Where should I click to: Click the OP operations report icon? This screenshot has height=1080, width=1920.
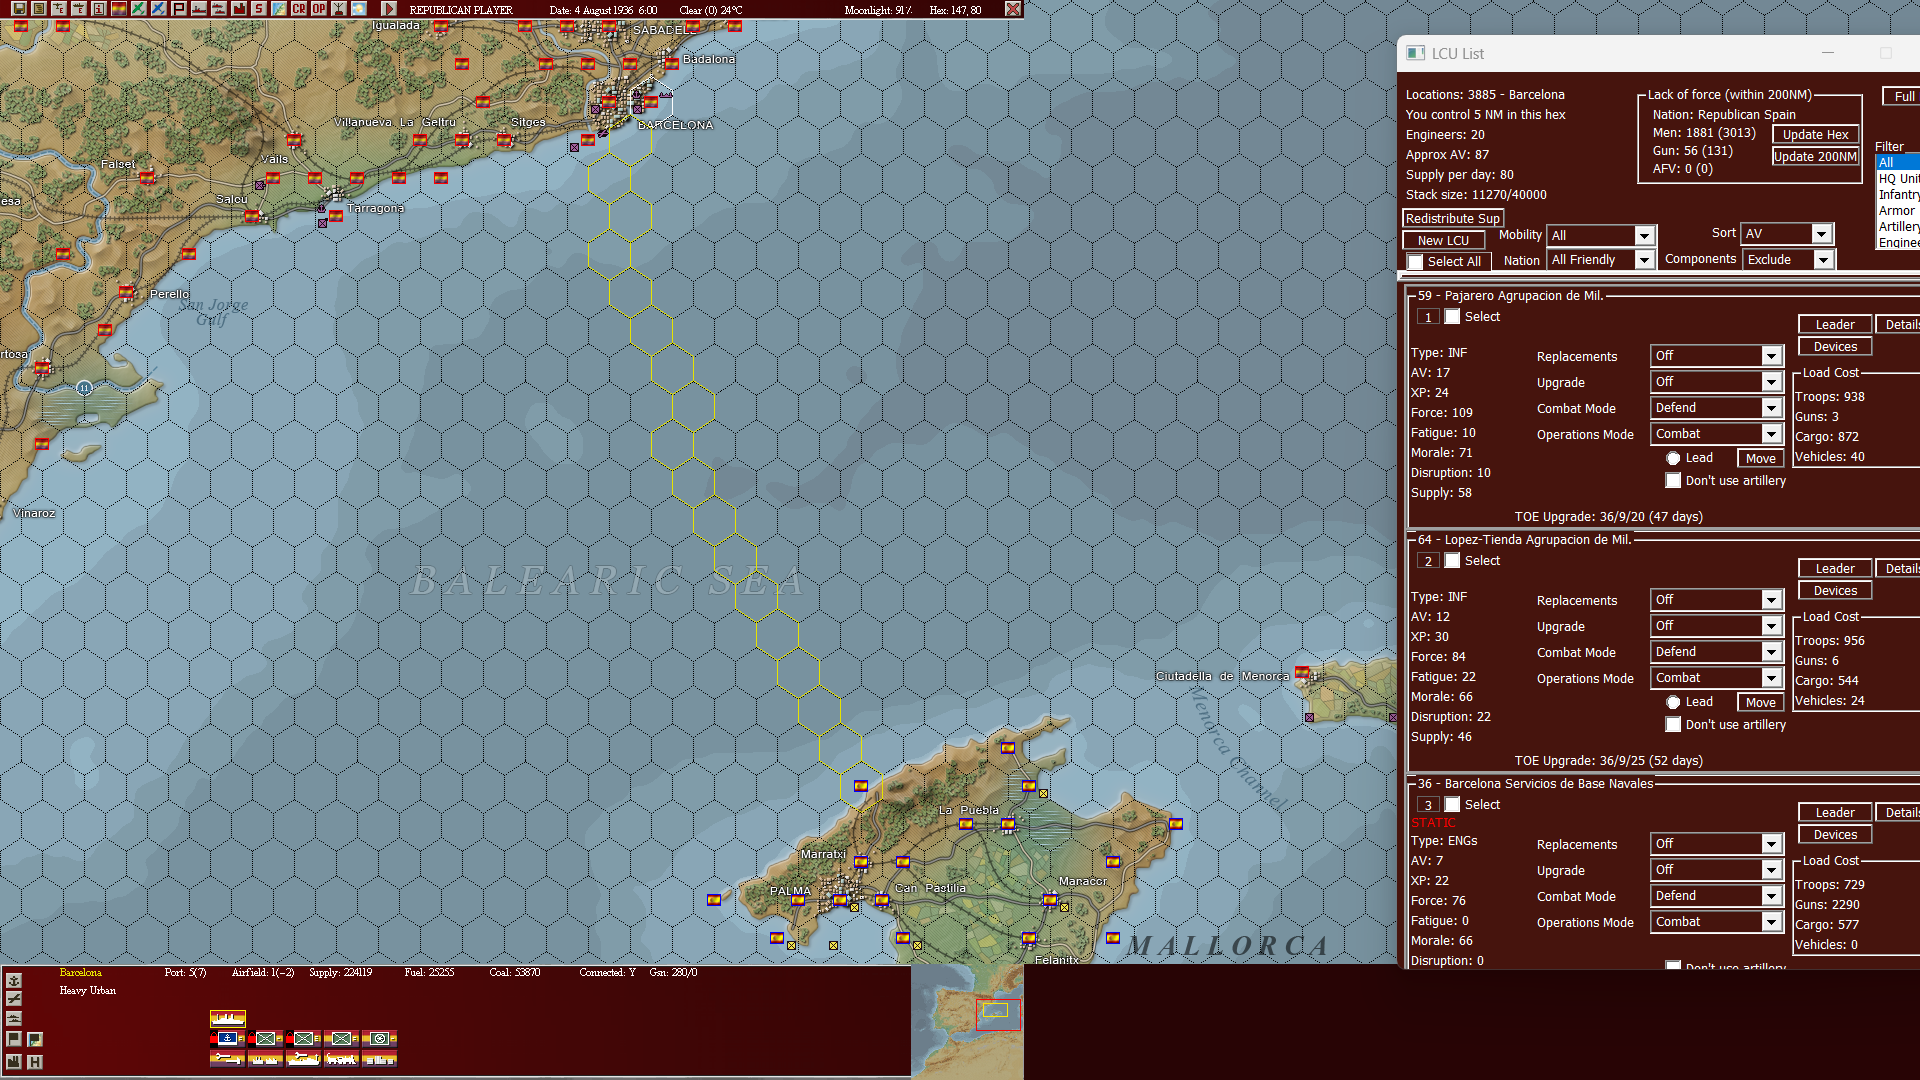318,9
